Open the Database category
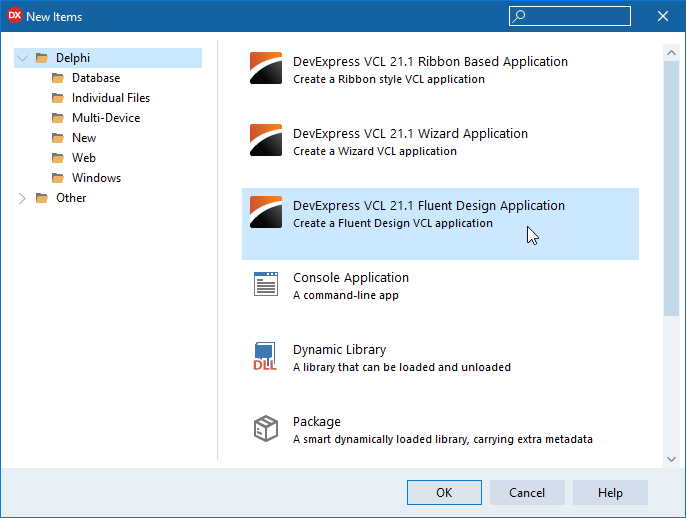Screen dimensions: 686x518 (96, 78)
